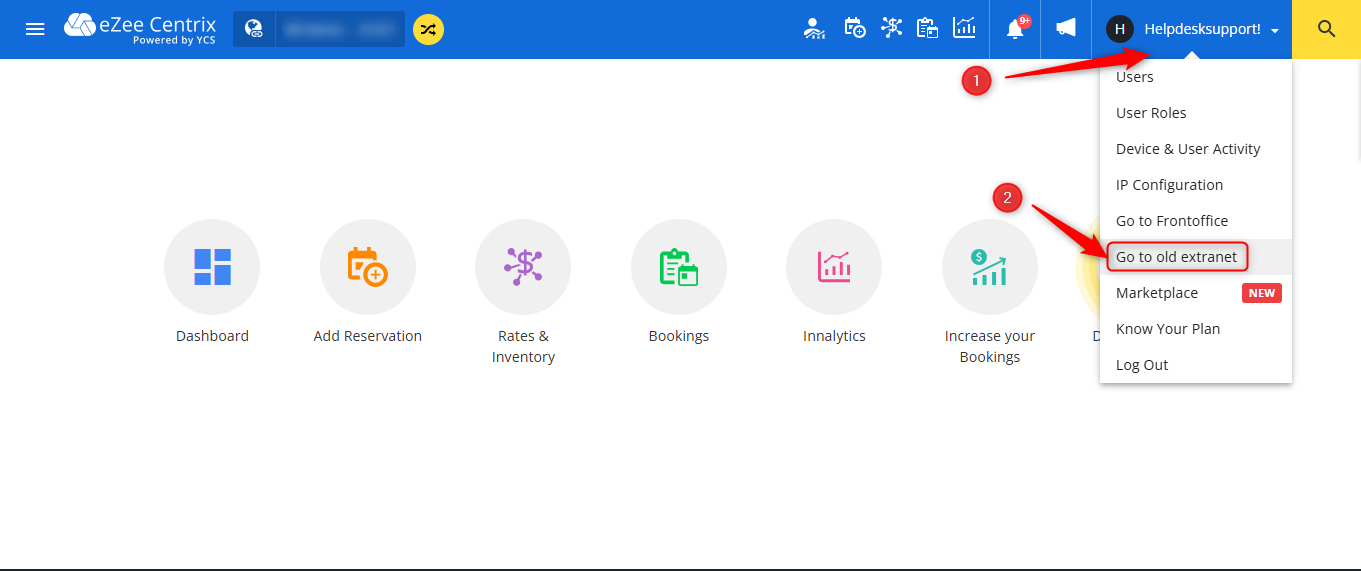
Task: Open the Innalytics tile icon
Action: tap(834, 267)
